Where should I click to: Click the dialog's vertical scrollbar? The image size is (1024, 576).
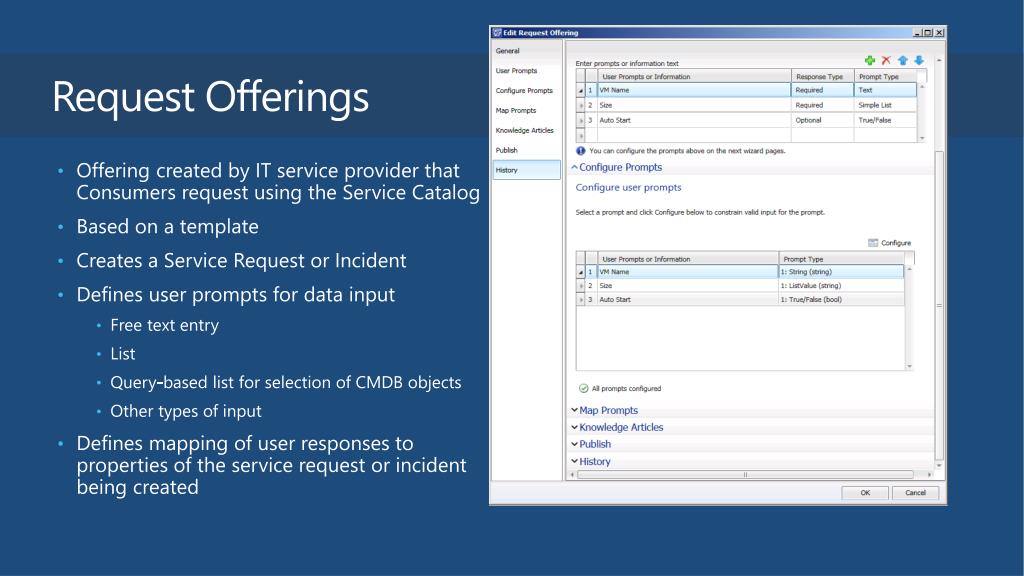point(939,305)
